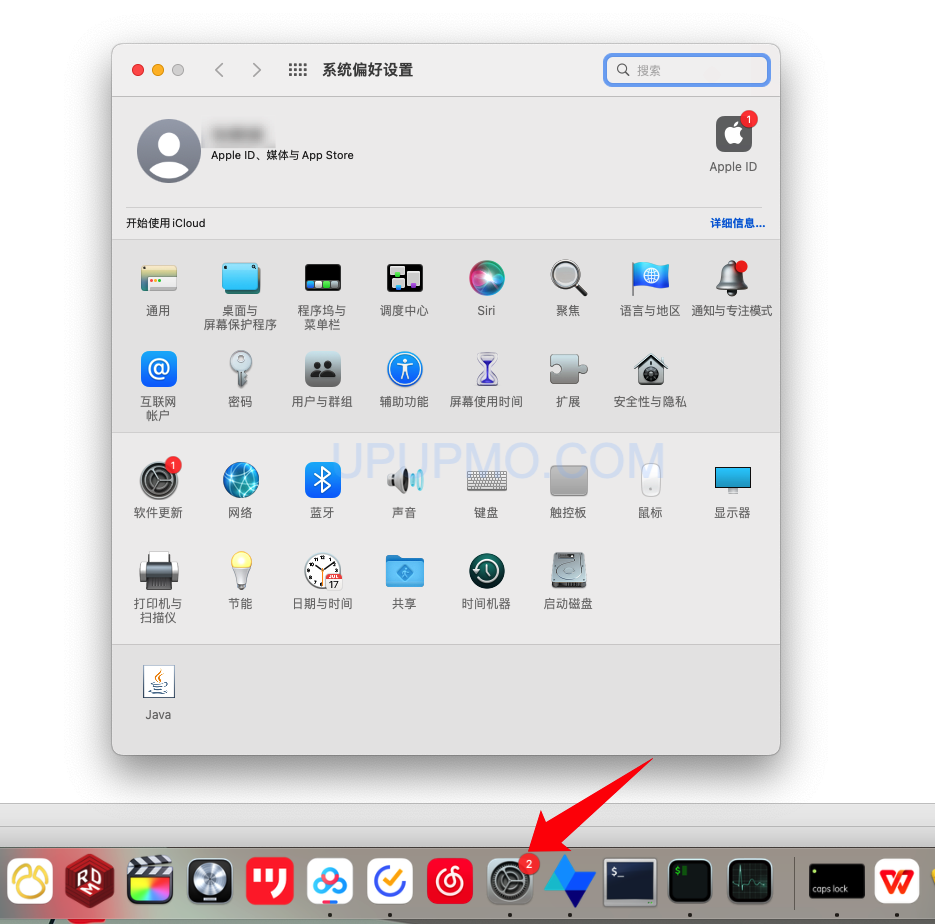Launch Final Cut Pro from Dock
This screenshot has width=935, height=924.
click(150, 881)
